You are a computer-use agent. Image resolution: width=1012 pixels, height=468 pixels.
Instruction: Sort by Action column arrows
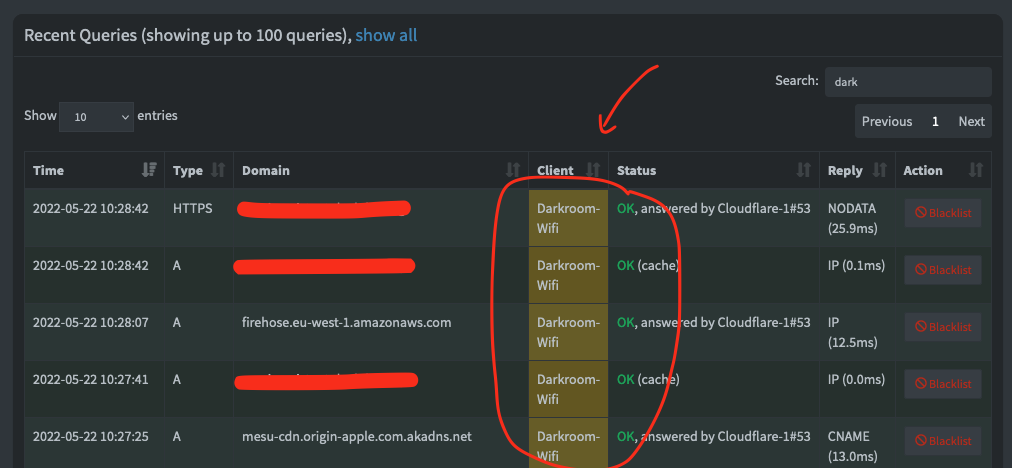(976, 170)
